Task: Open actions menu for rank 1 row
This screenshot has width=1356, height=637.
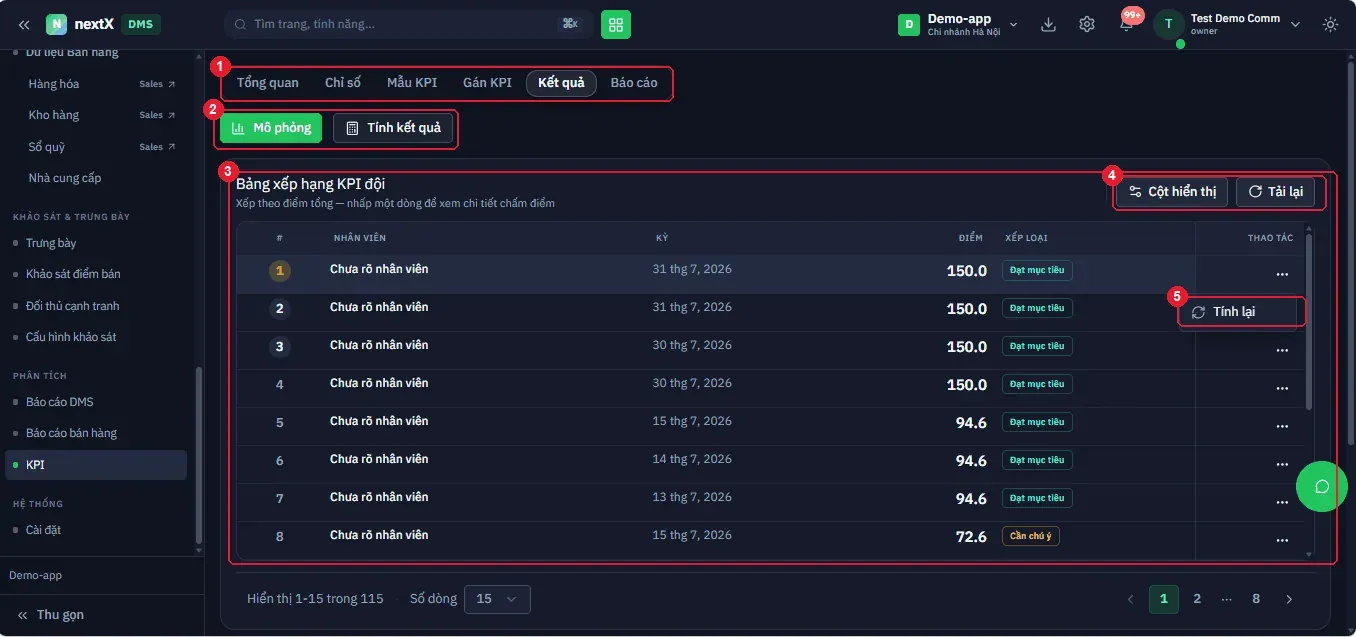Action: 1282,274
